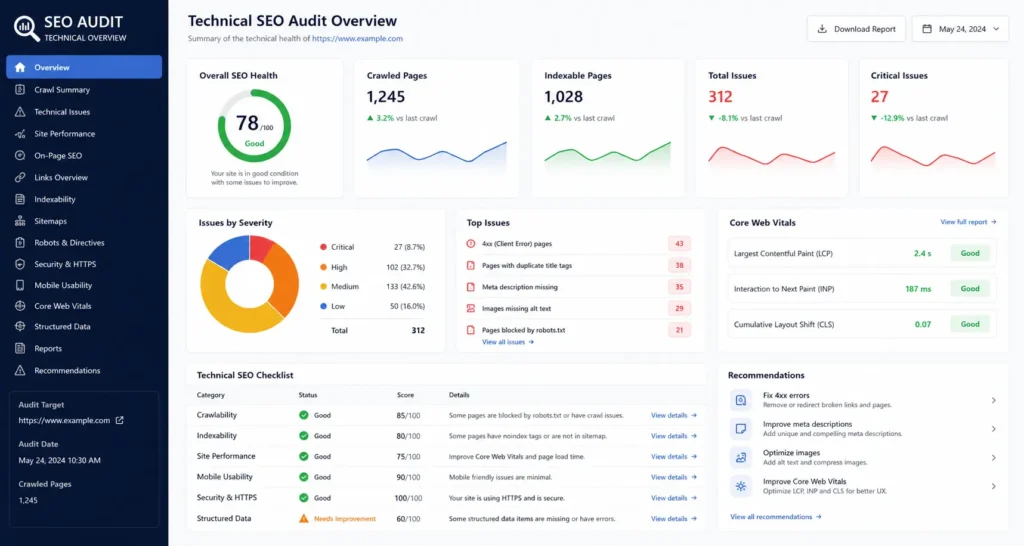The height and width of the screenshot is (546, 1024).
Task: Click View all recommendations link
Action: (x=775, y=517)
